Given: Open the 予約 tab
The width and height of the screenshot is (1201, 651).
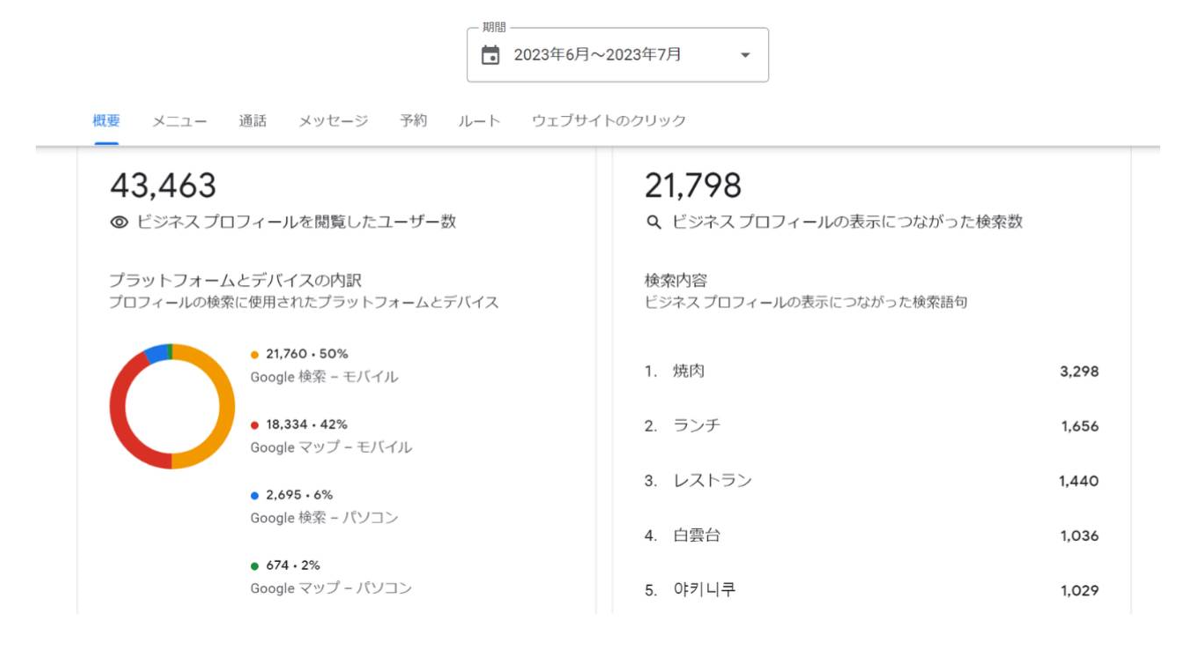Looking at the screenshot, I should tap(413, 121).
